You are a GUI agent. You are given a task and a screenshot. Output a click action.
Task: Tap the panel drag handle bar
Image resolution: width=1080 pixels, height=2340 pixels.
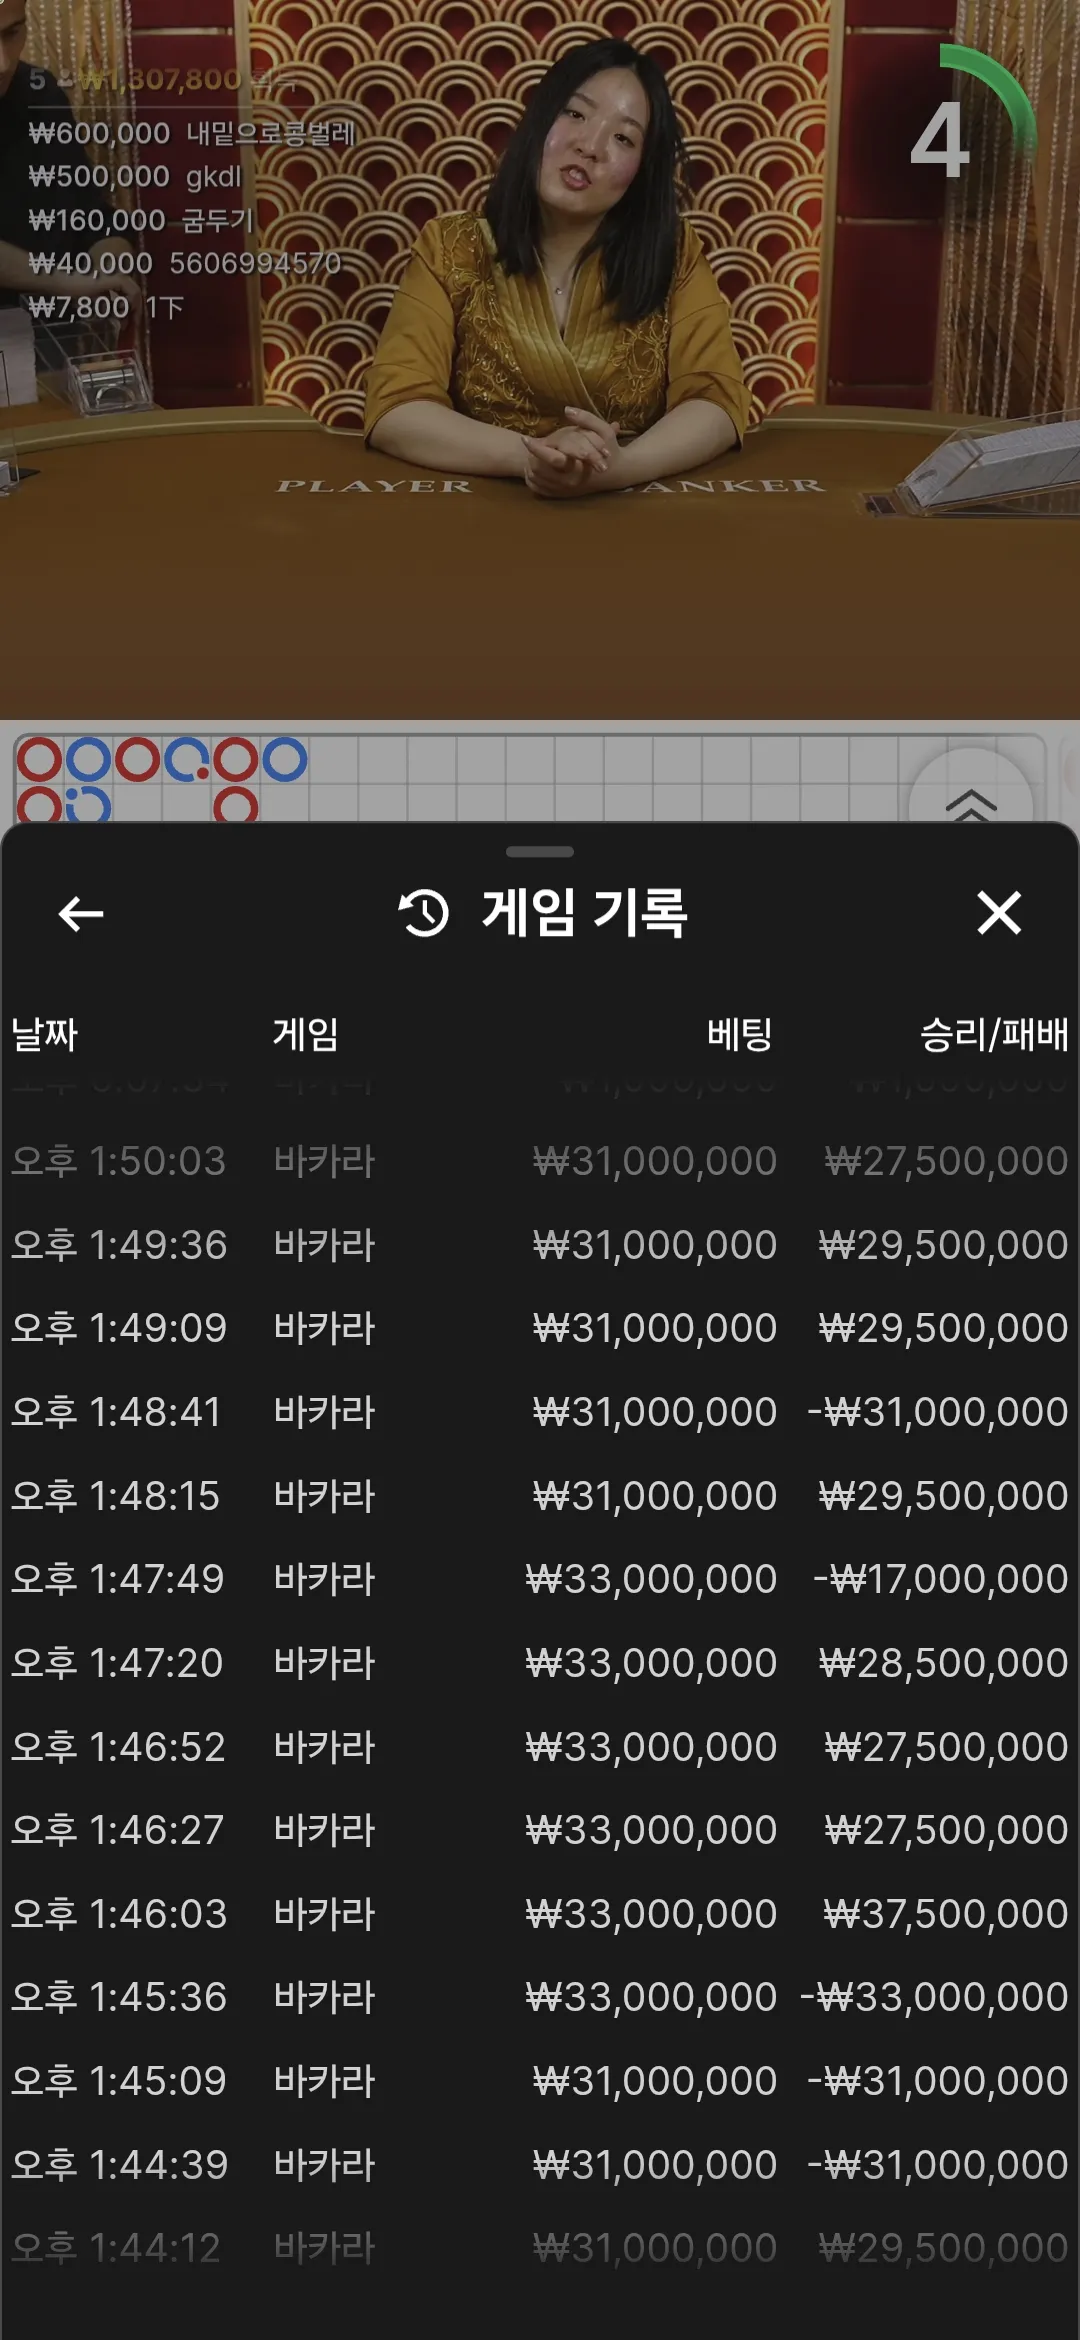[540, 852]
